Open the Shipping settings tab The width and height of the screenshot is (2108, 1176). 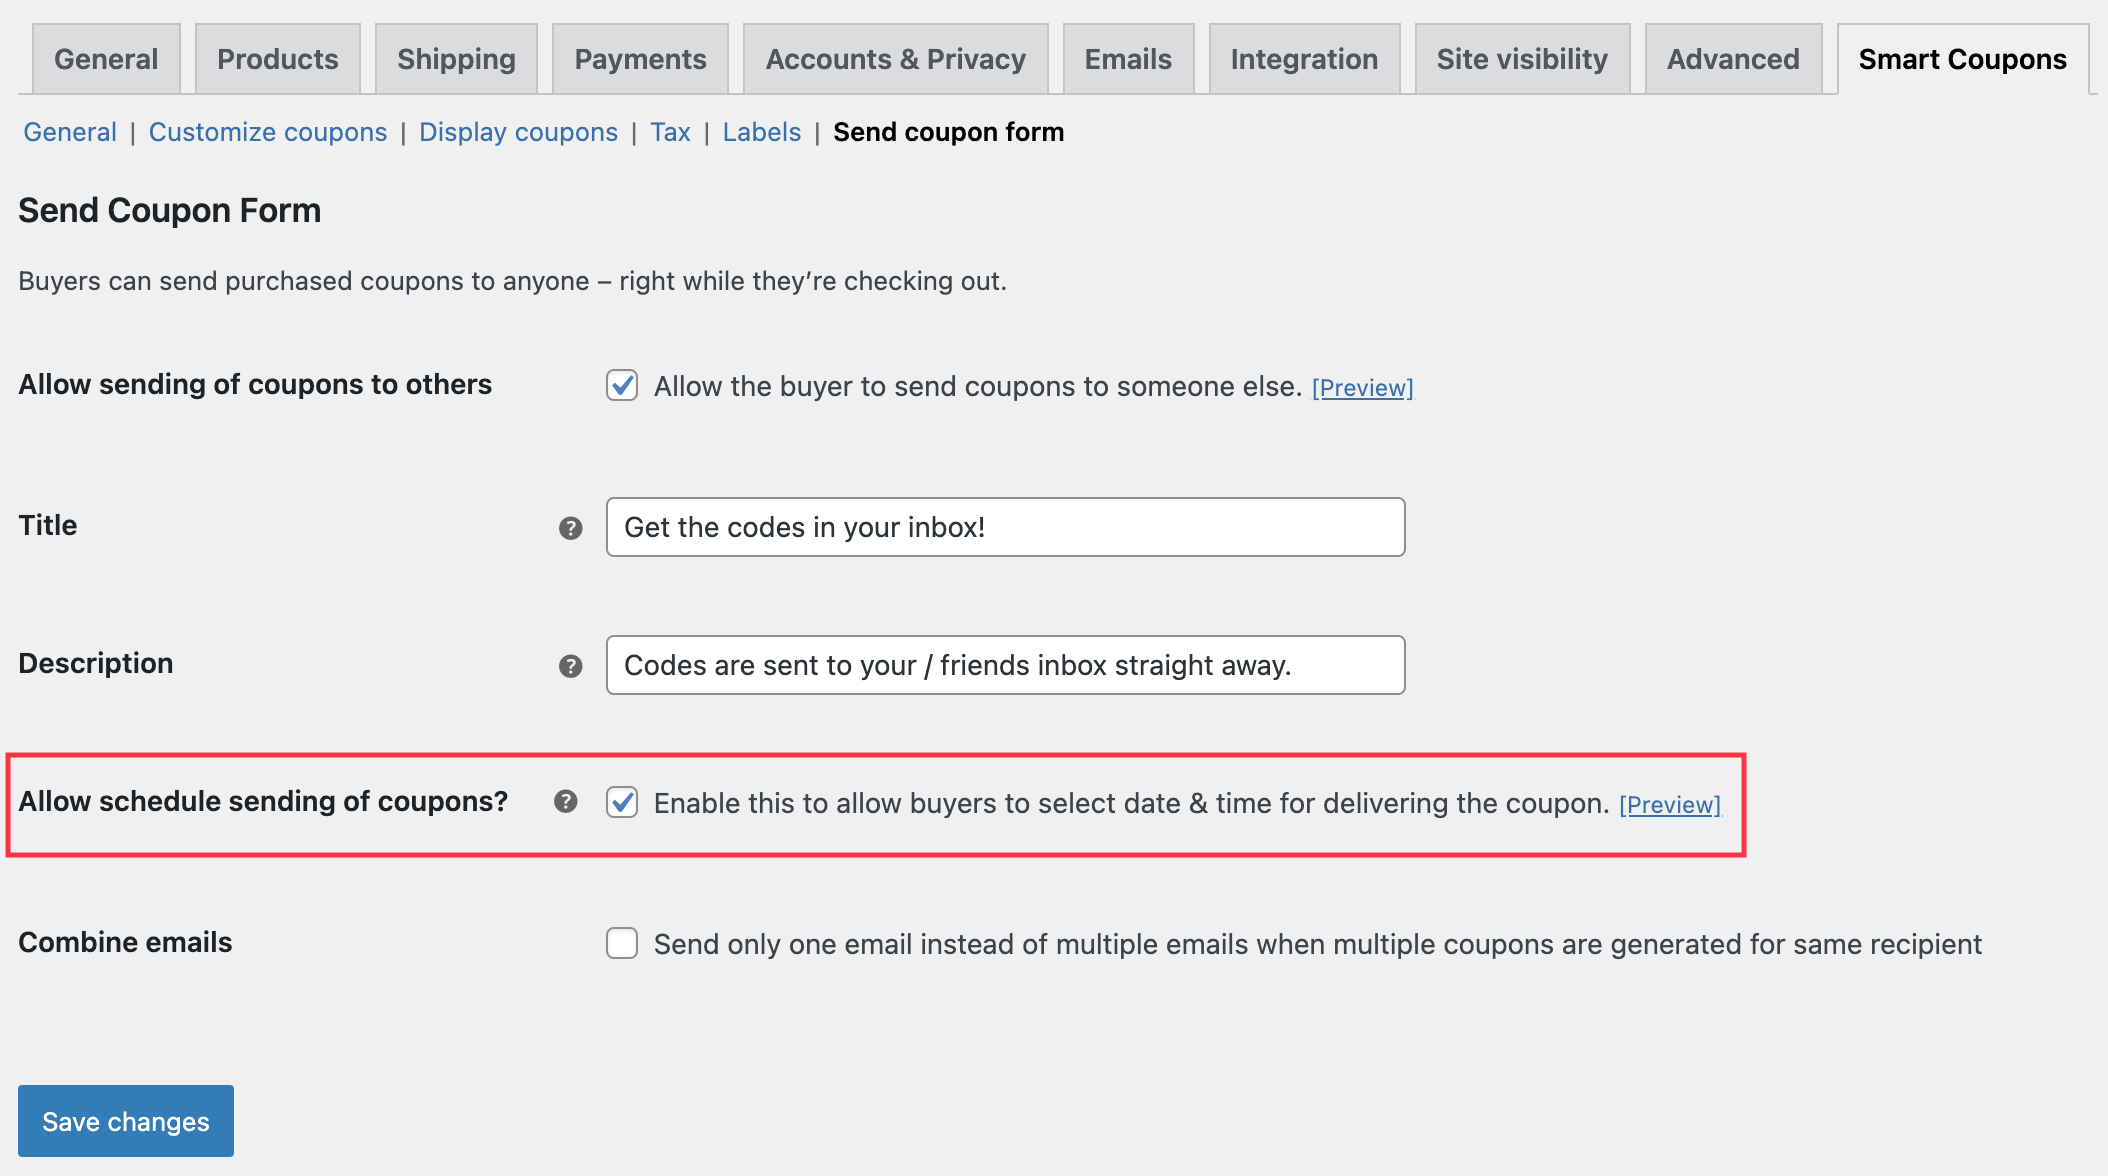coord(456,59)
